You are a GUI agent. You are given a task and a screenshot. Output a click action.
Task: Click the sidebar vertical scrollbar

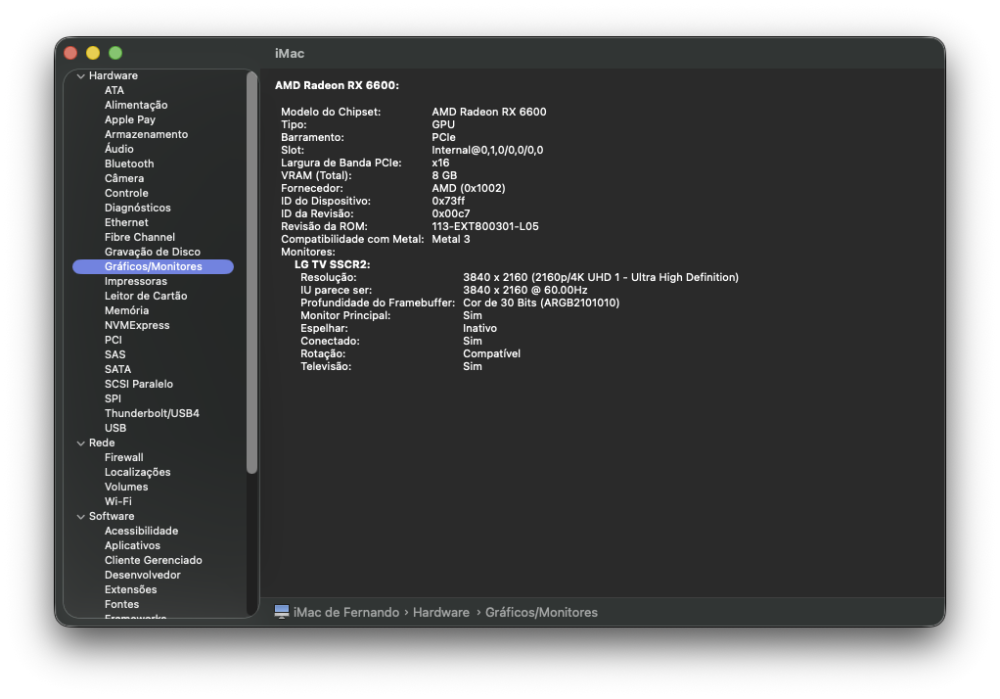pos(252,272)
